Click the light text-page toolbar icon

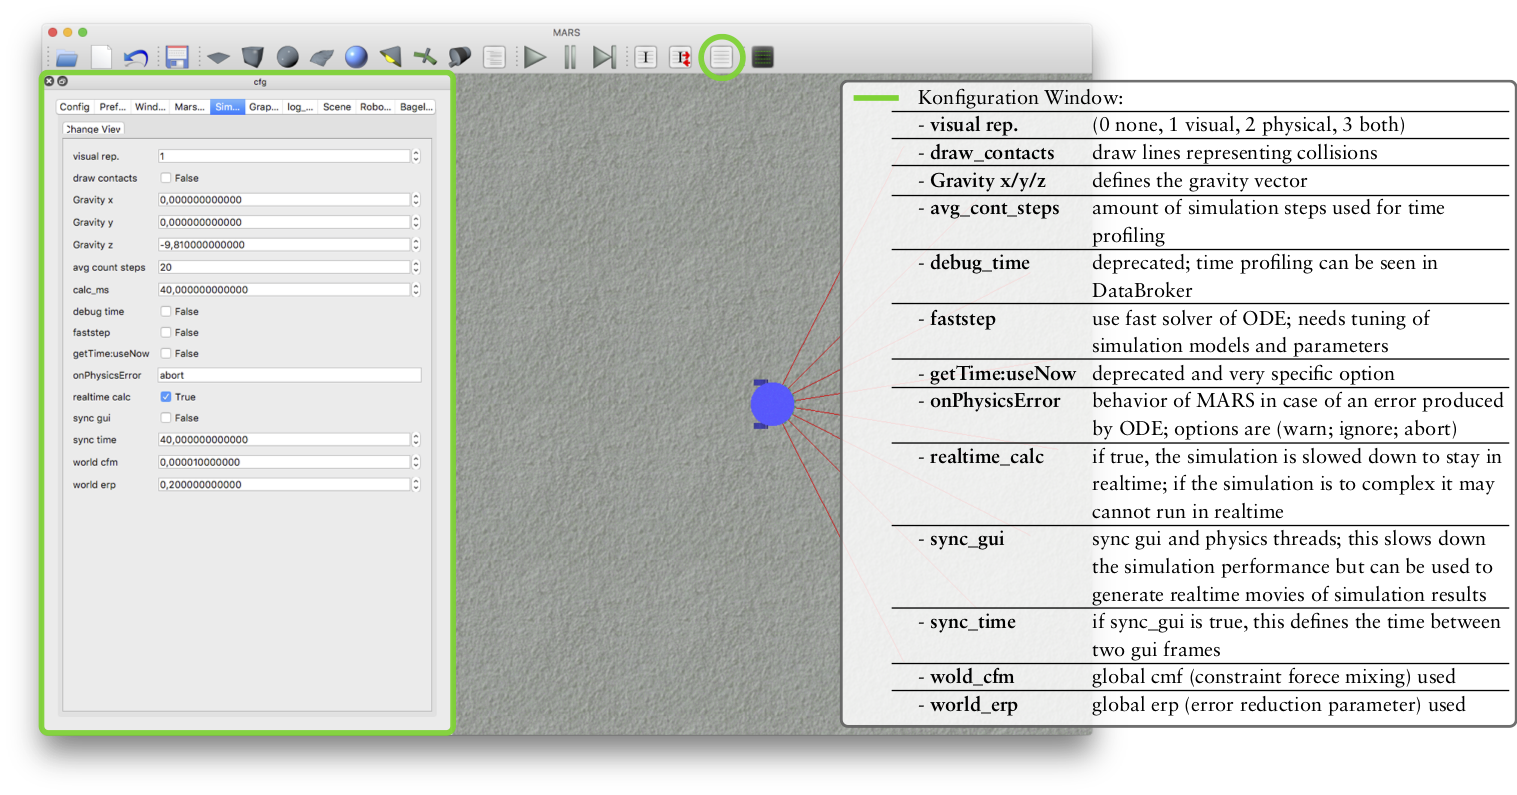coord(494,57)
